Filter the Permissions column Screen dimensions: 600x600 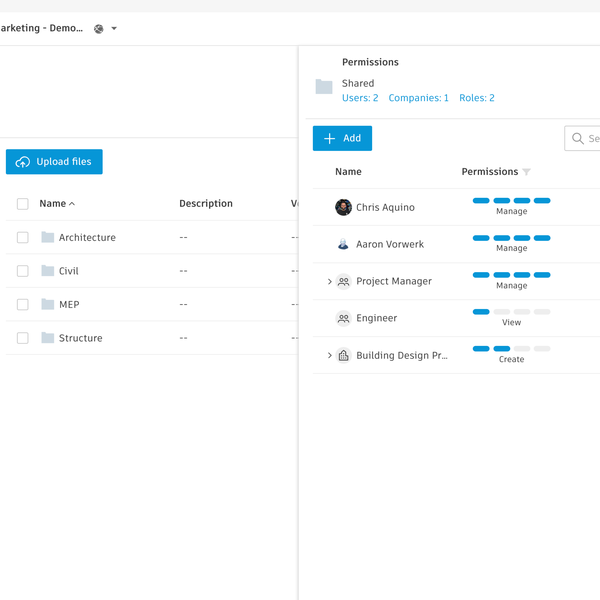[x=527, y=172]
